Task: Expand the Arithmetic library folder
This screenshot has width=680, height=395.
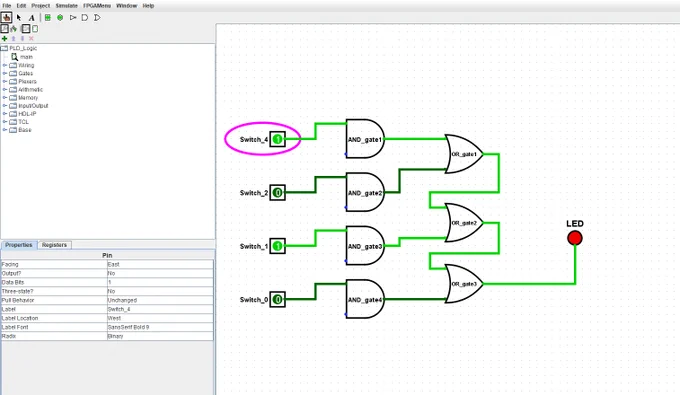Action: click(5, 89)
